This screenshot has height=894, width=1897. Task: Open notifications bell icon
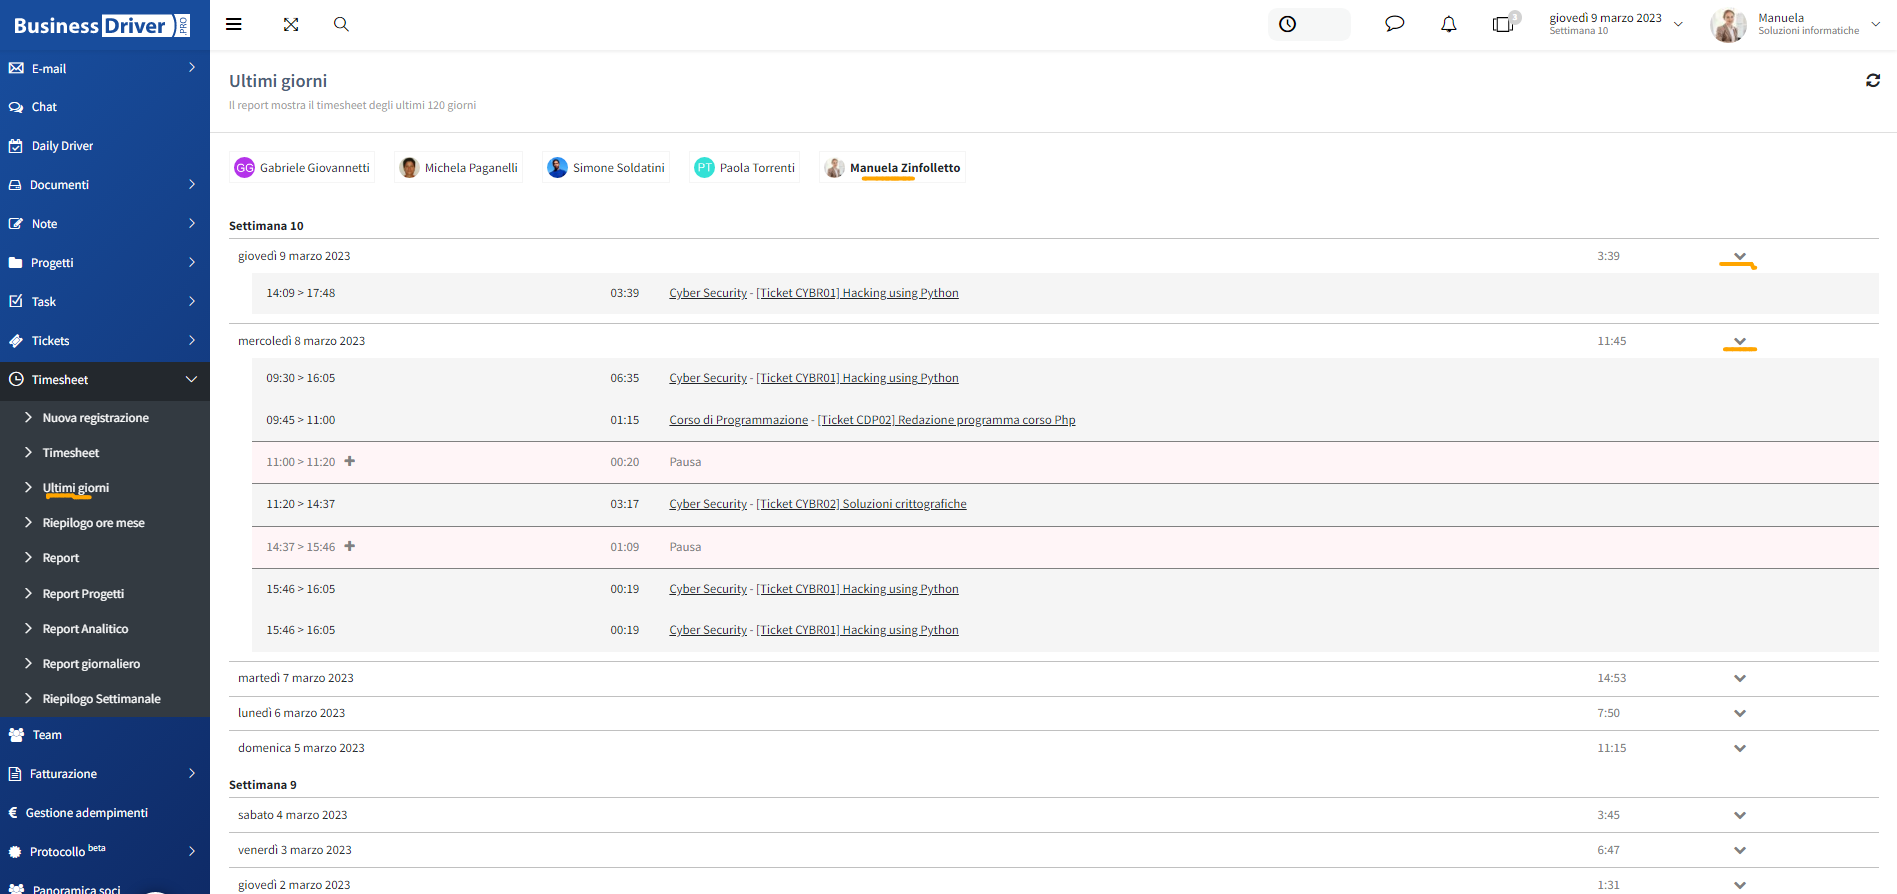point(1448,24)
